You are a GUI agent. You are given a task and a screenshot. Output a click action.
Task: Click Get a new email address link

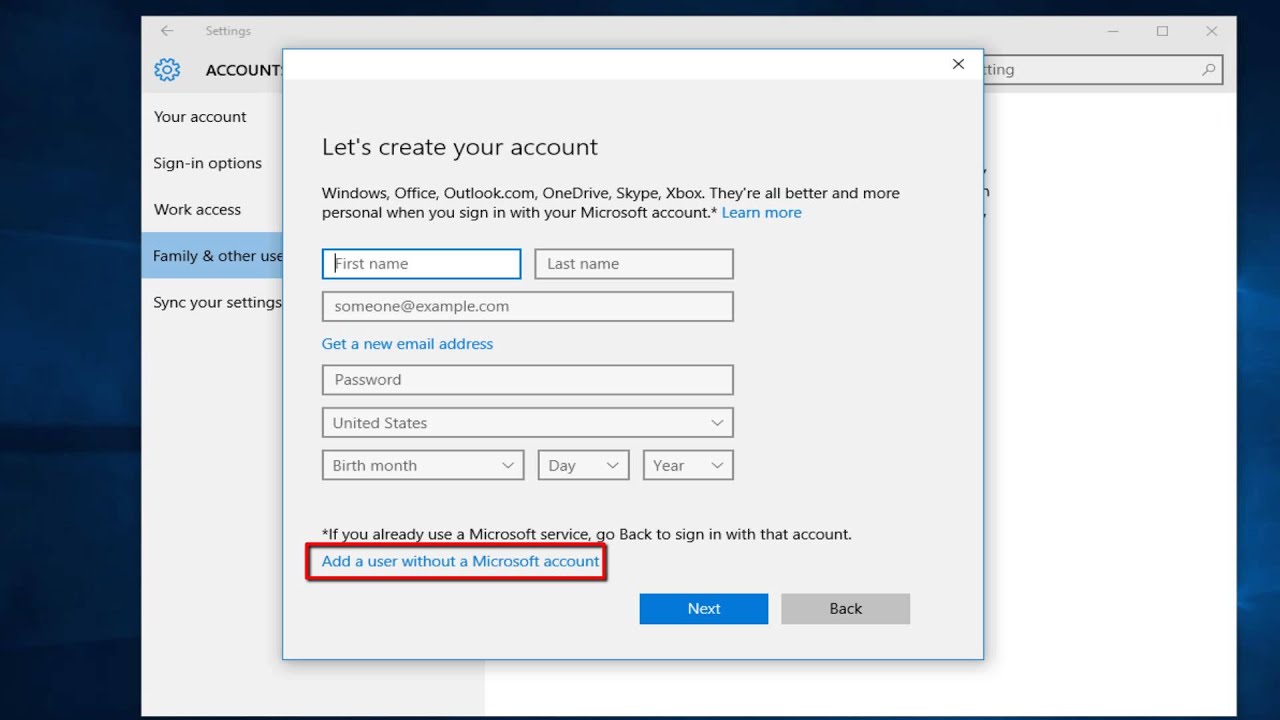(407, 344)
